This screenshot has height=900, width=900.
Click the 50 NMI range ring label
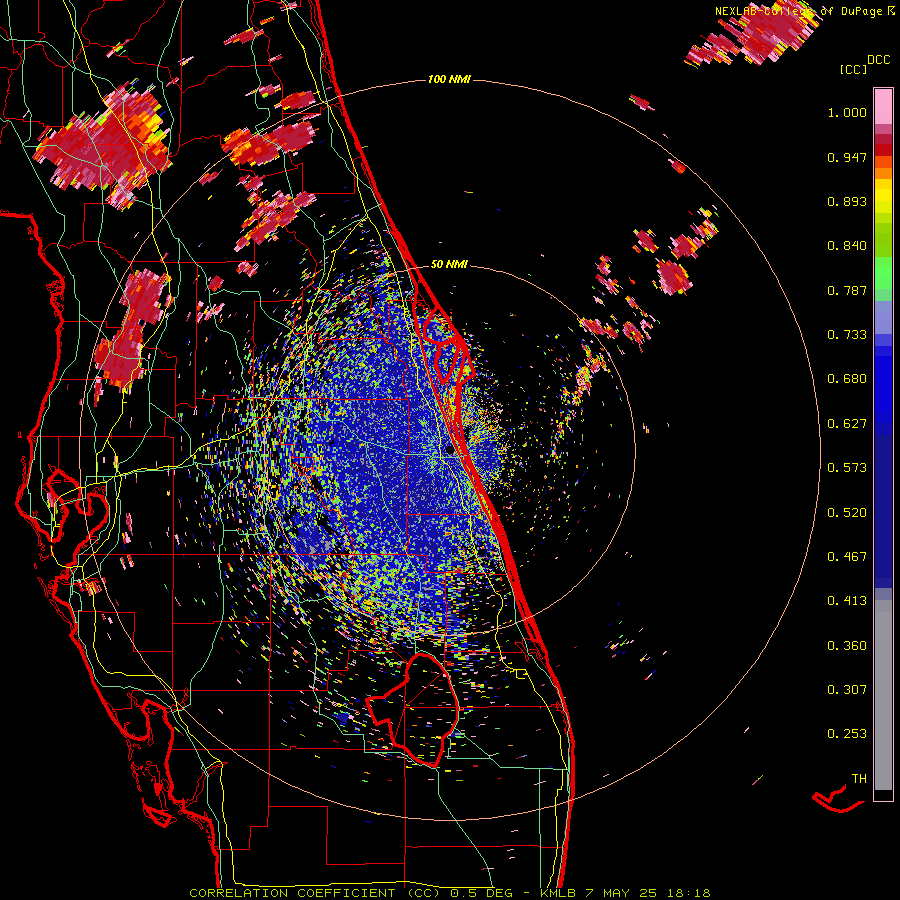pyautogui.click(x=449, y=265)
